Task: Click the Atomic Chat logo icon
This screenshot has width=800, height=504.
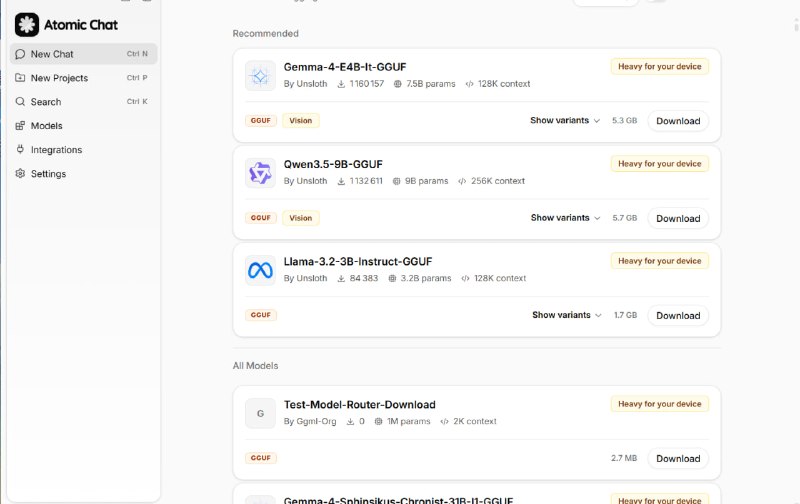Action: [27, 24]
